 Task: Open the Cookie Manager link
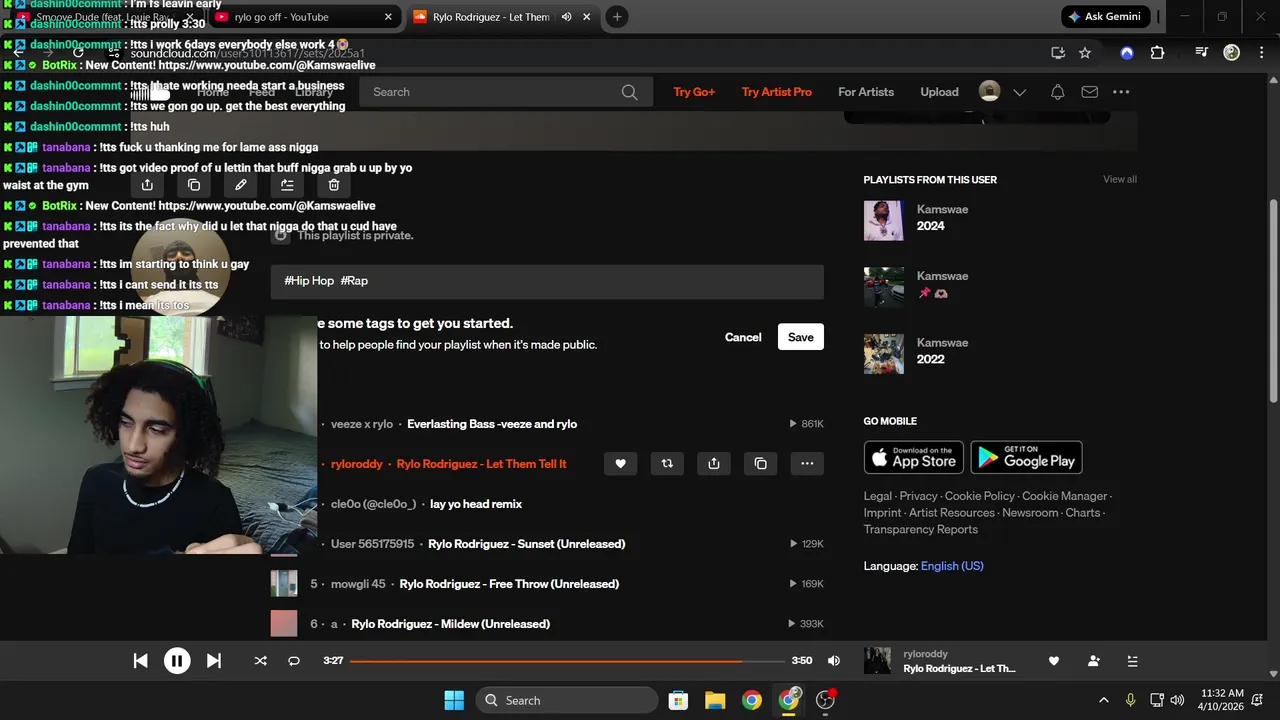1064,496
